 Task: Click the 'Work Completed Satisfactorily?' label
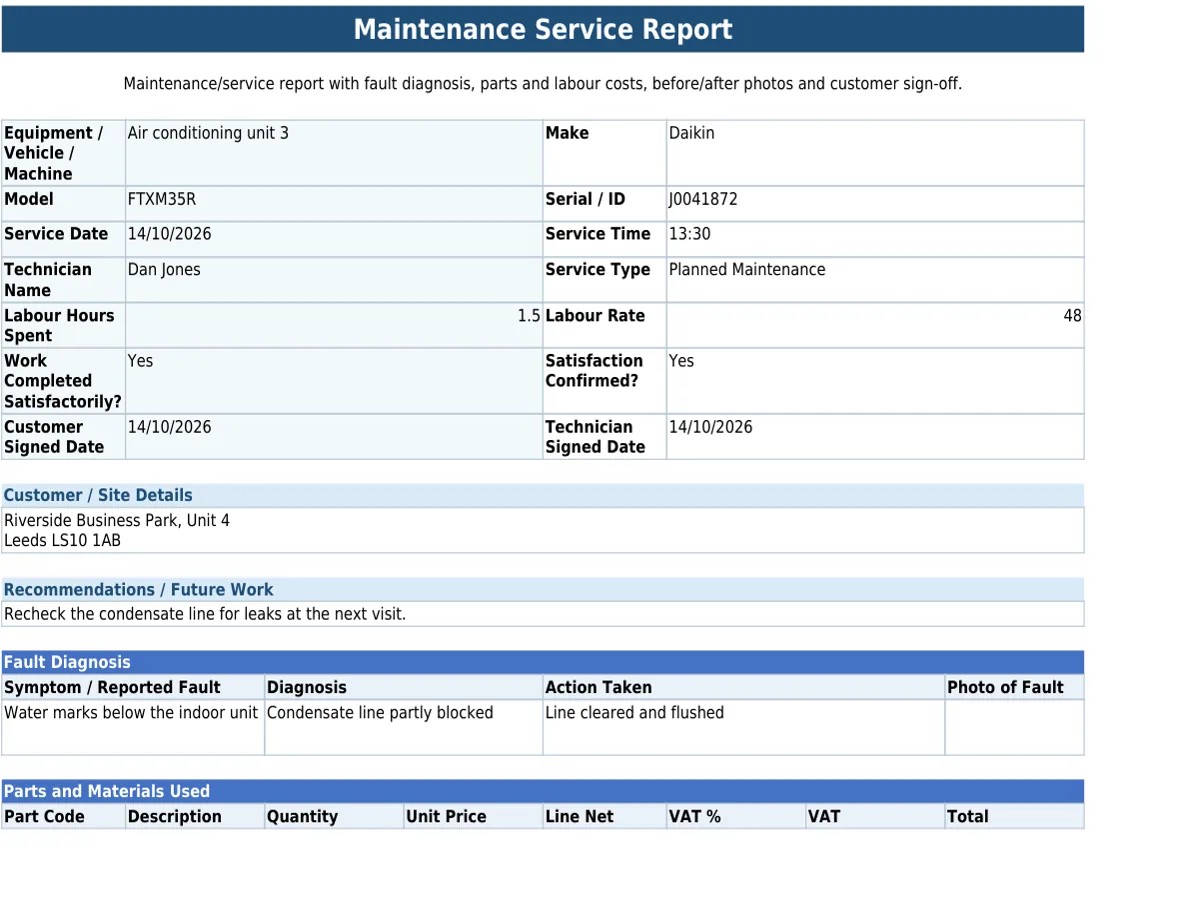[x=63, y=381]
